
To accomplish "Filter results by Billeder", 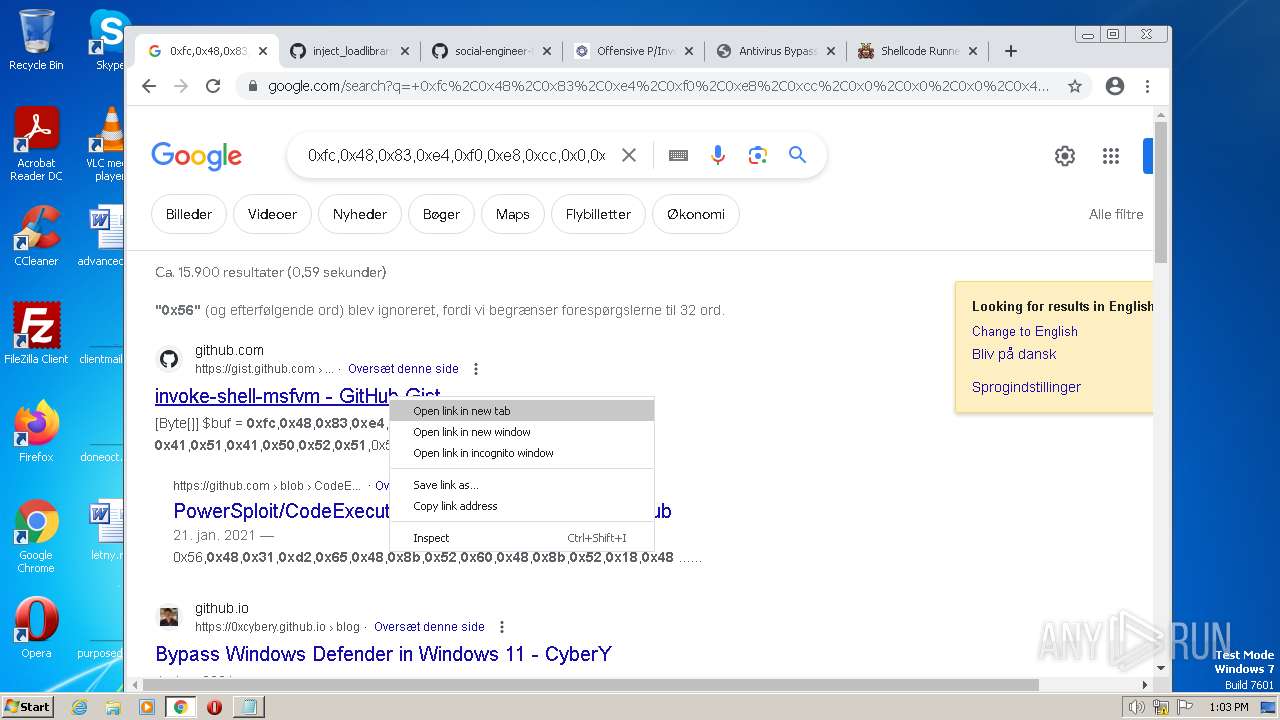I will click(189, 214).
